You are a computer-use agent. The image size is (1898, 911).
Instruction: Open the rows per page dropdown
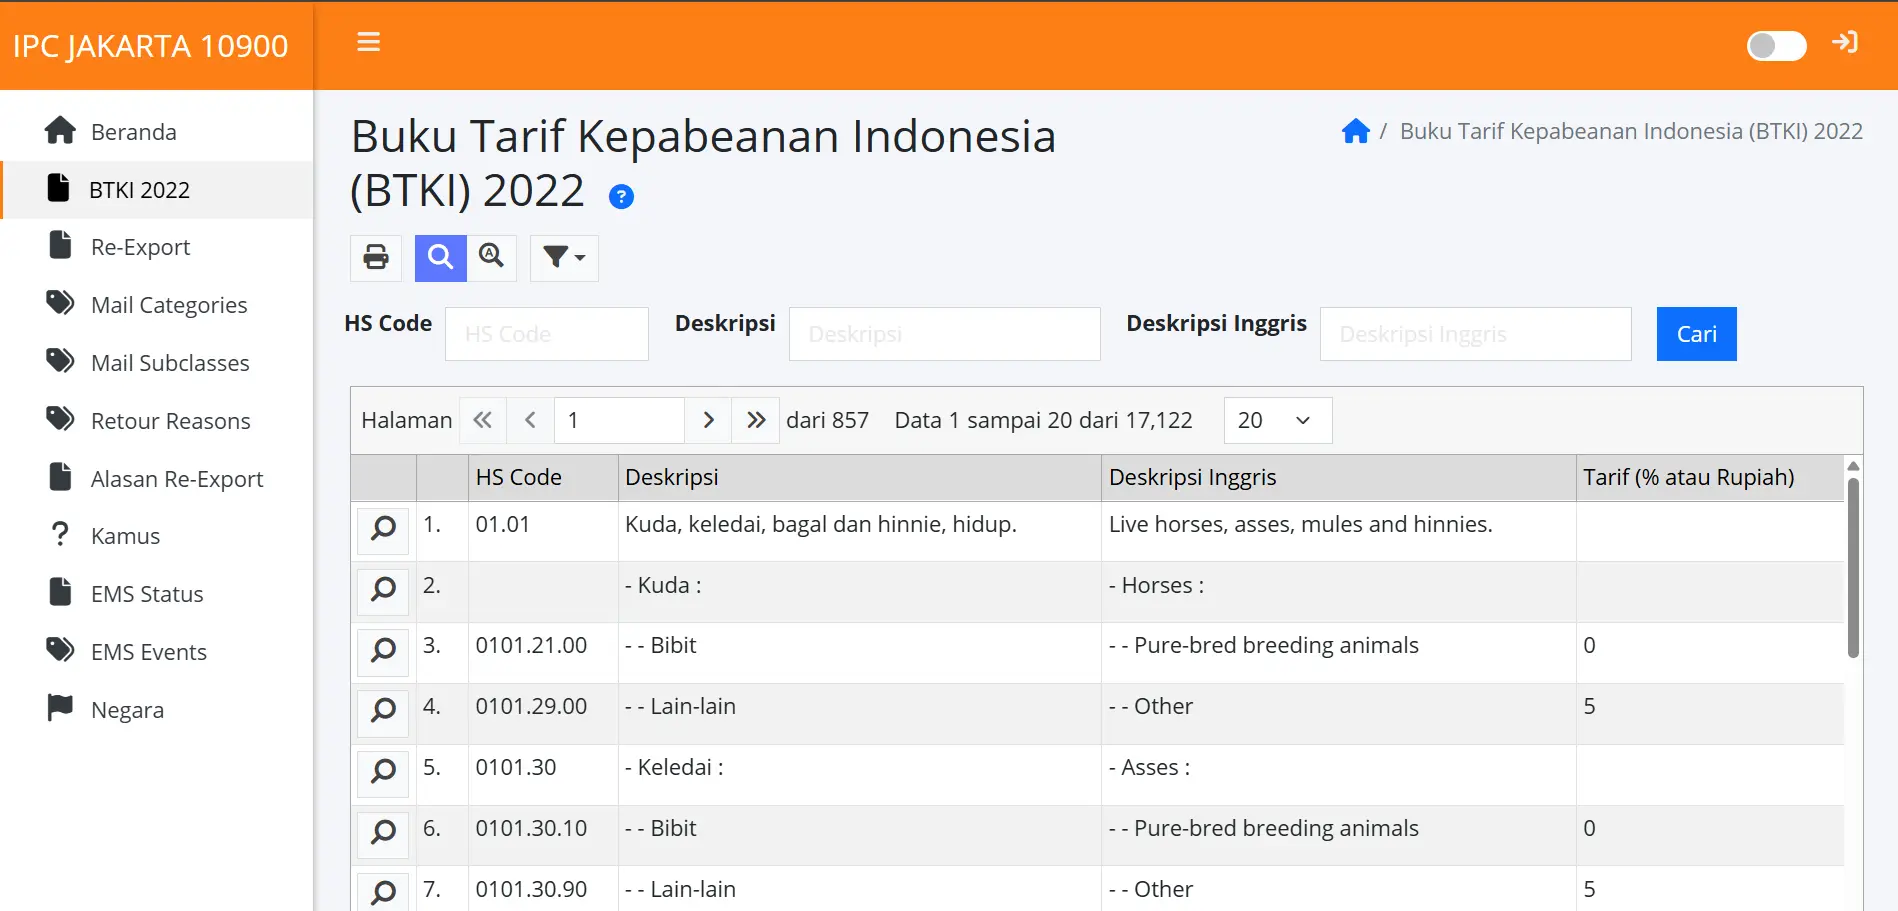point(1278,420)
